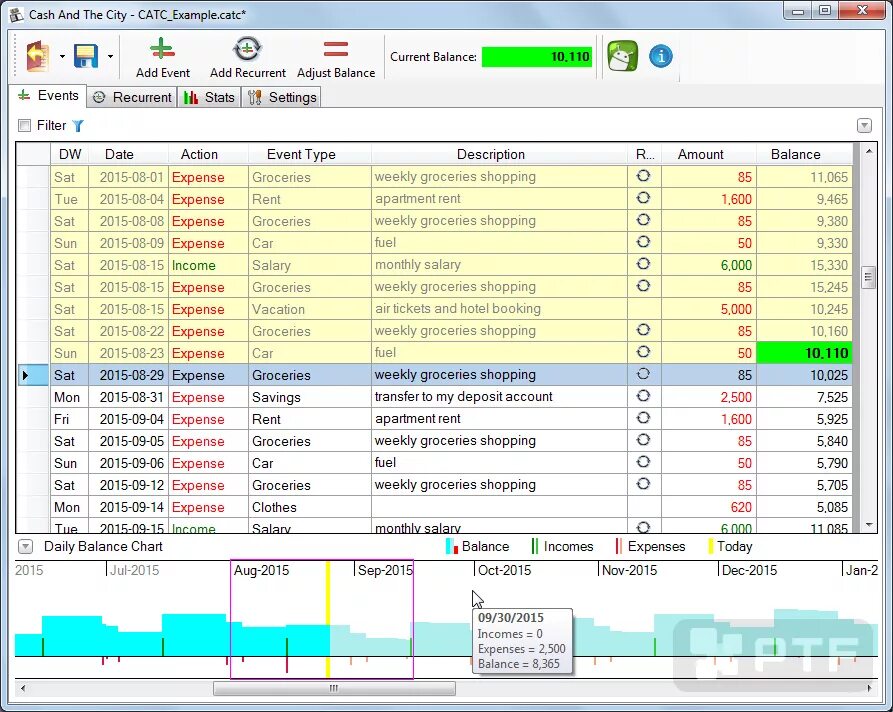
Task: Click the Balance legend color marker
Action: click(x=452, y=546)
